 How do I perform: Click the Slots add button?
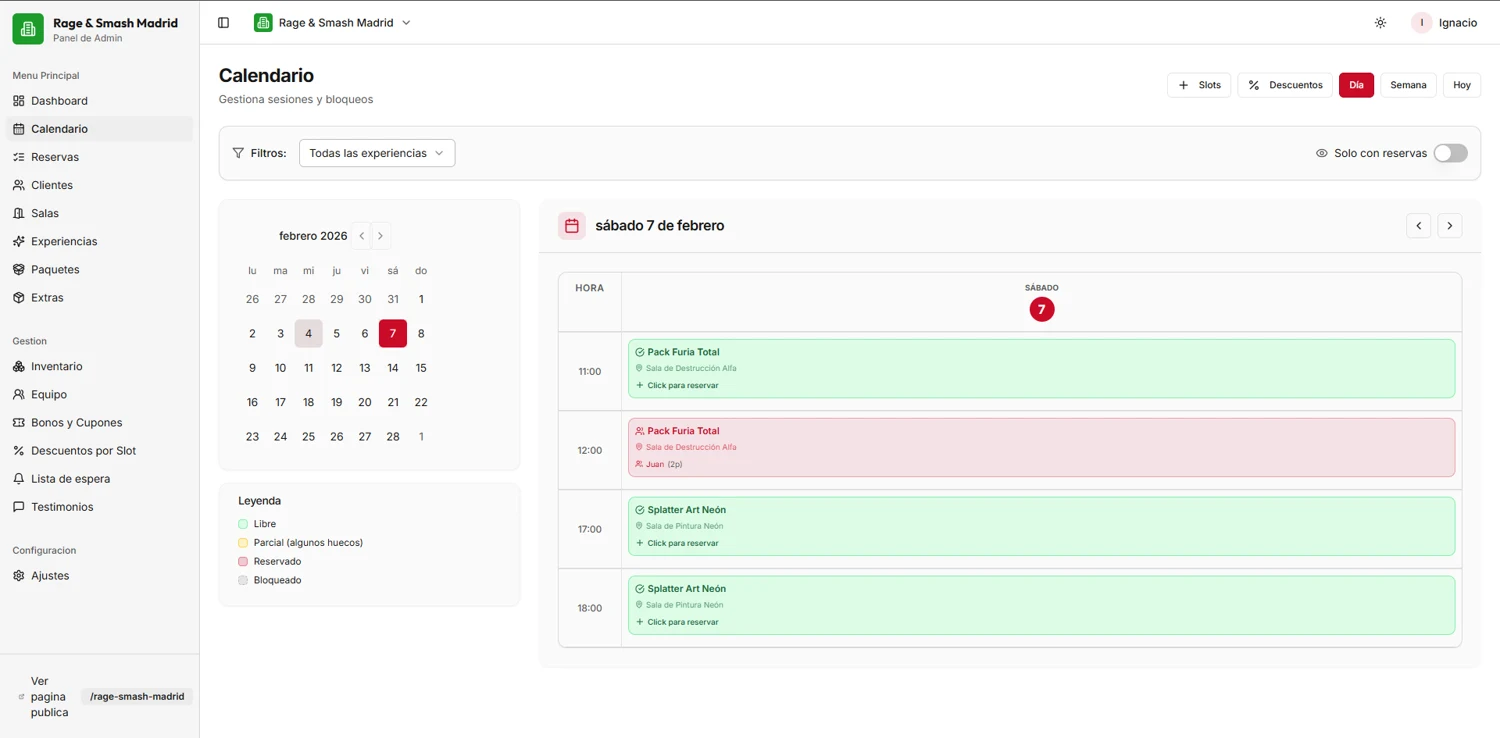1199,85
